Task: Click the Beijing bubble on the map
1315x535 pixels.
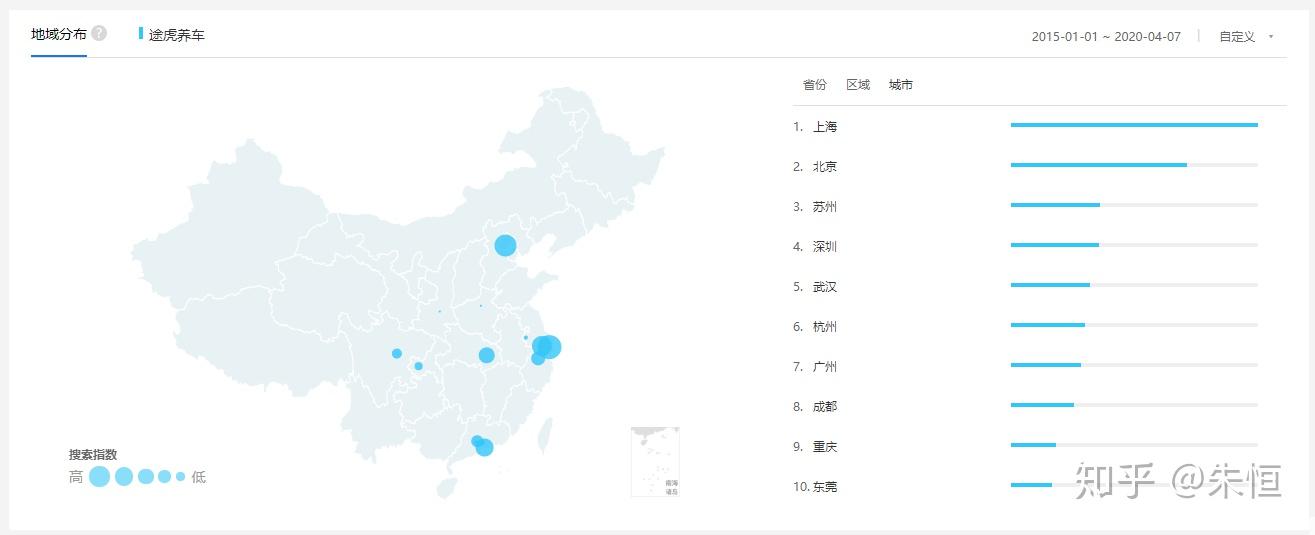Action: (x=505, y=245)
